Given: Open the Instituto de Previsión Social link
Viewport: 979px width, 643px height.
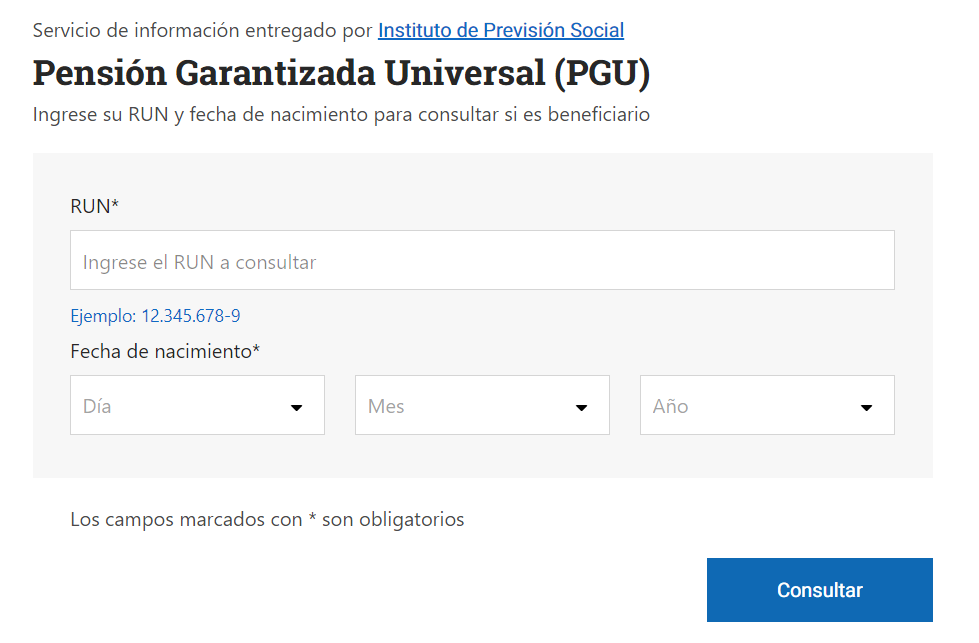Looking at the screenshot, I should (500, 30).
